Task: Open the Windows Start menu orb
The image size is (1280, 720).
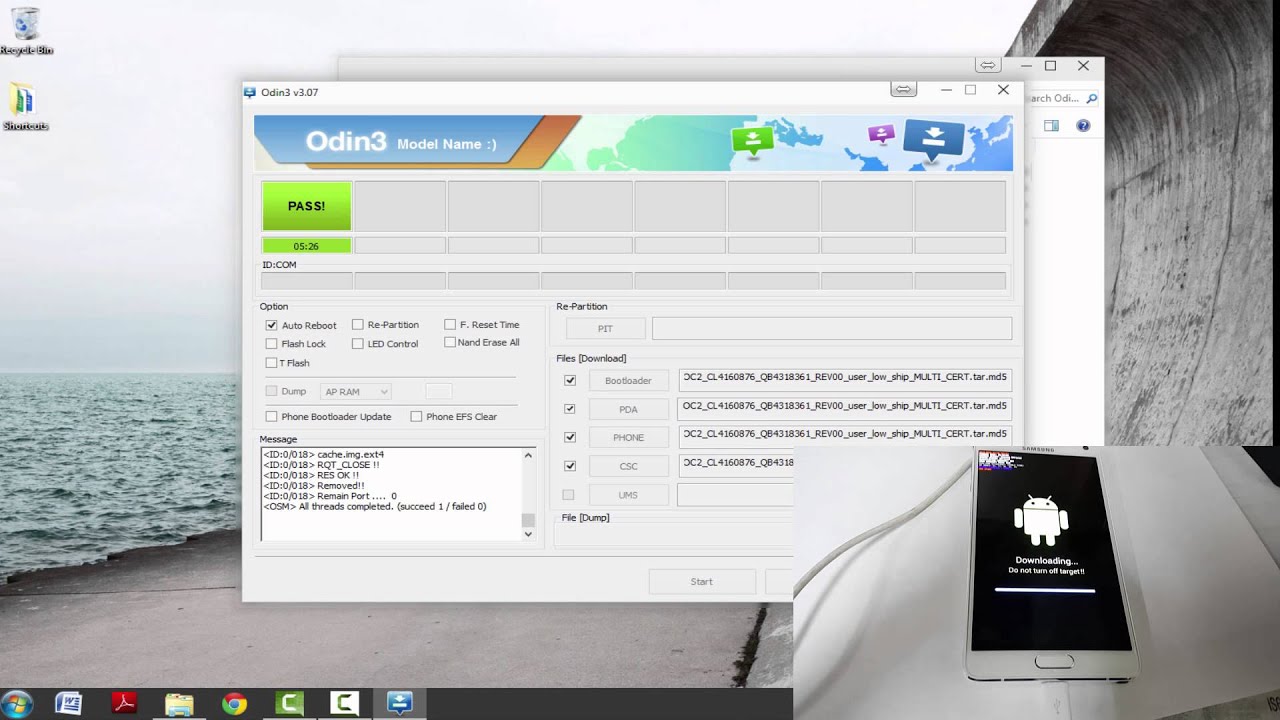Action: tap(18, 704)
